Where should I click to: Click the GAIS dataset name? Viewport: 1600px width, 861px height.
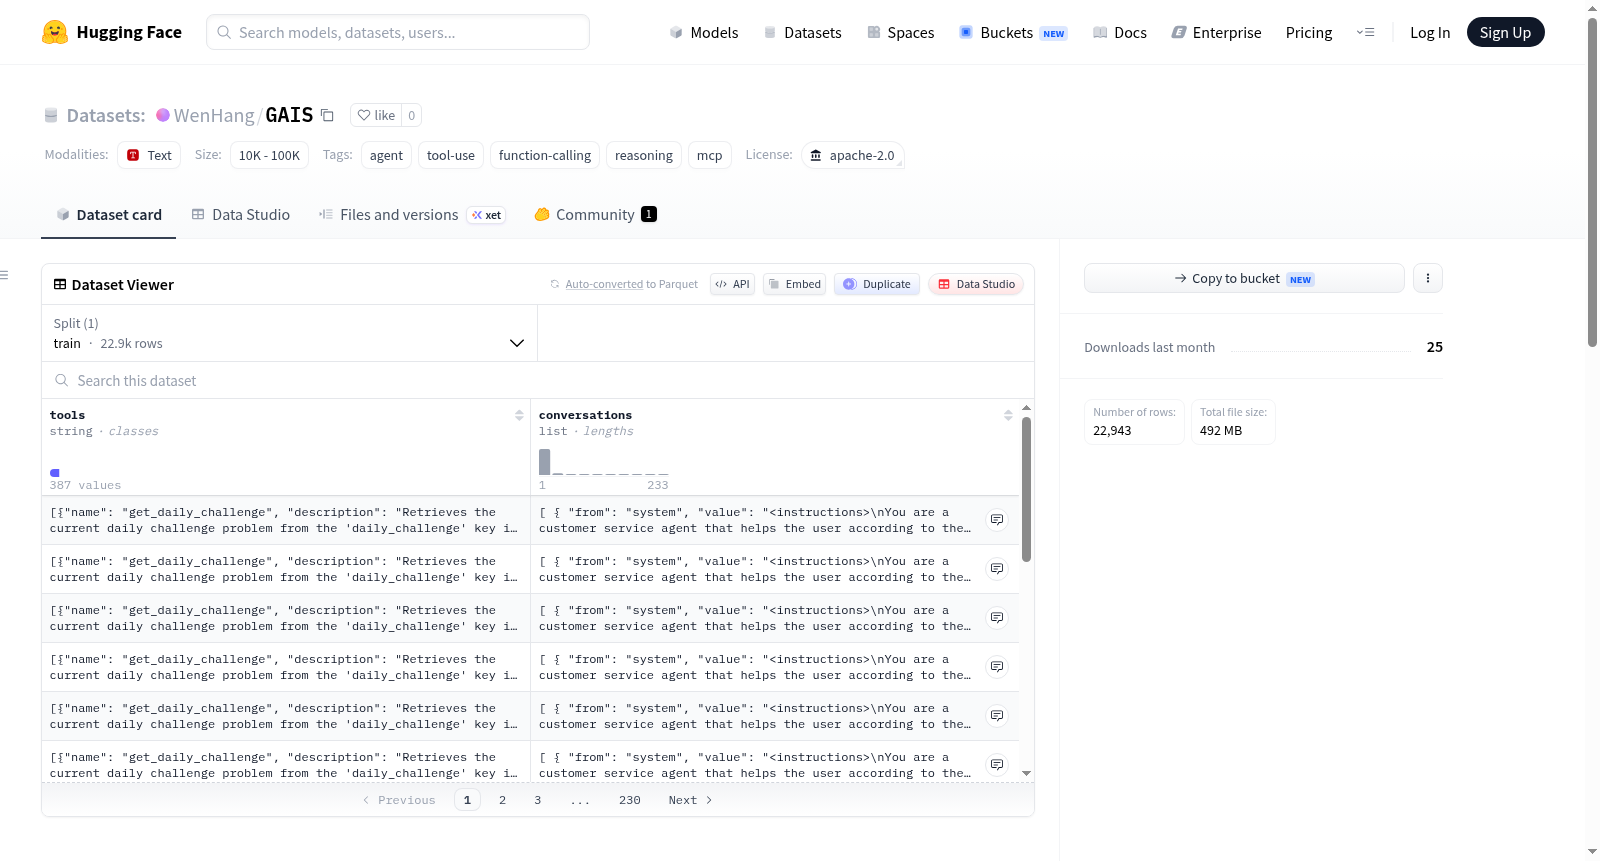[x=289, y=115]
